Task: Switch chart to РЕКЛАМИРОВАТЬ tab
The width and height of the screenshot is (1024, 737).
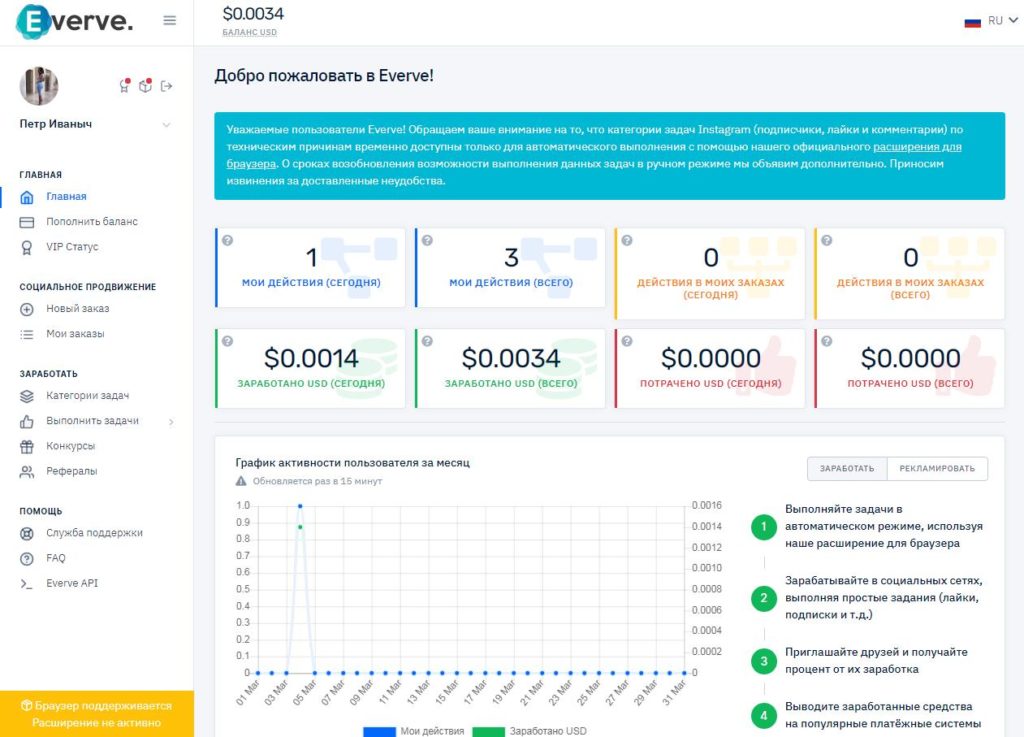Action: (x=937, y=469)
